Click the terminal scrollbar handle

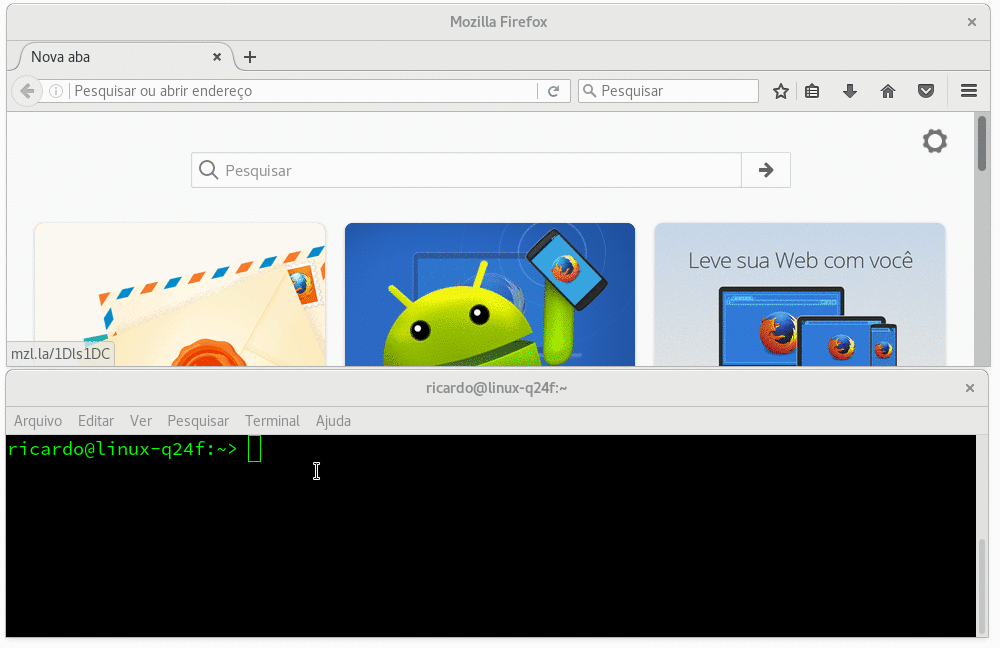982,587
